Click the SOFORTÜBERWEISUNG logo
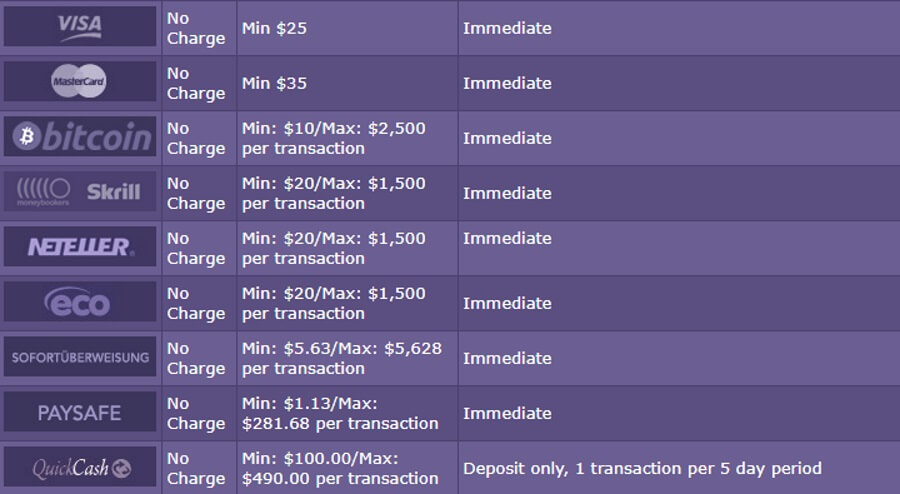 coord(80,357)
